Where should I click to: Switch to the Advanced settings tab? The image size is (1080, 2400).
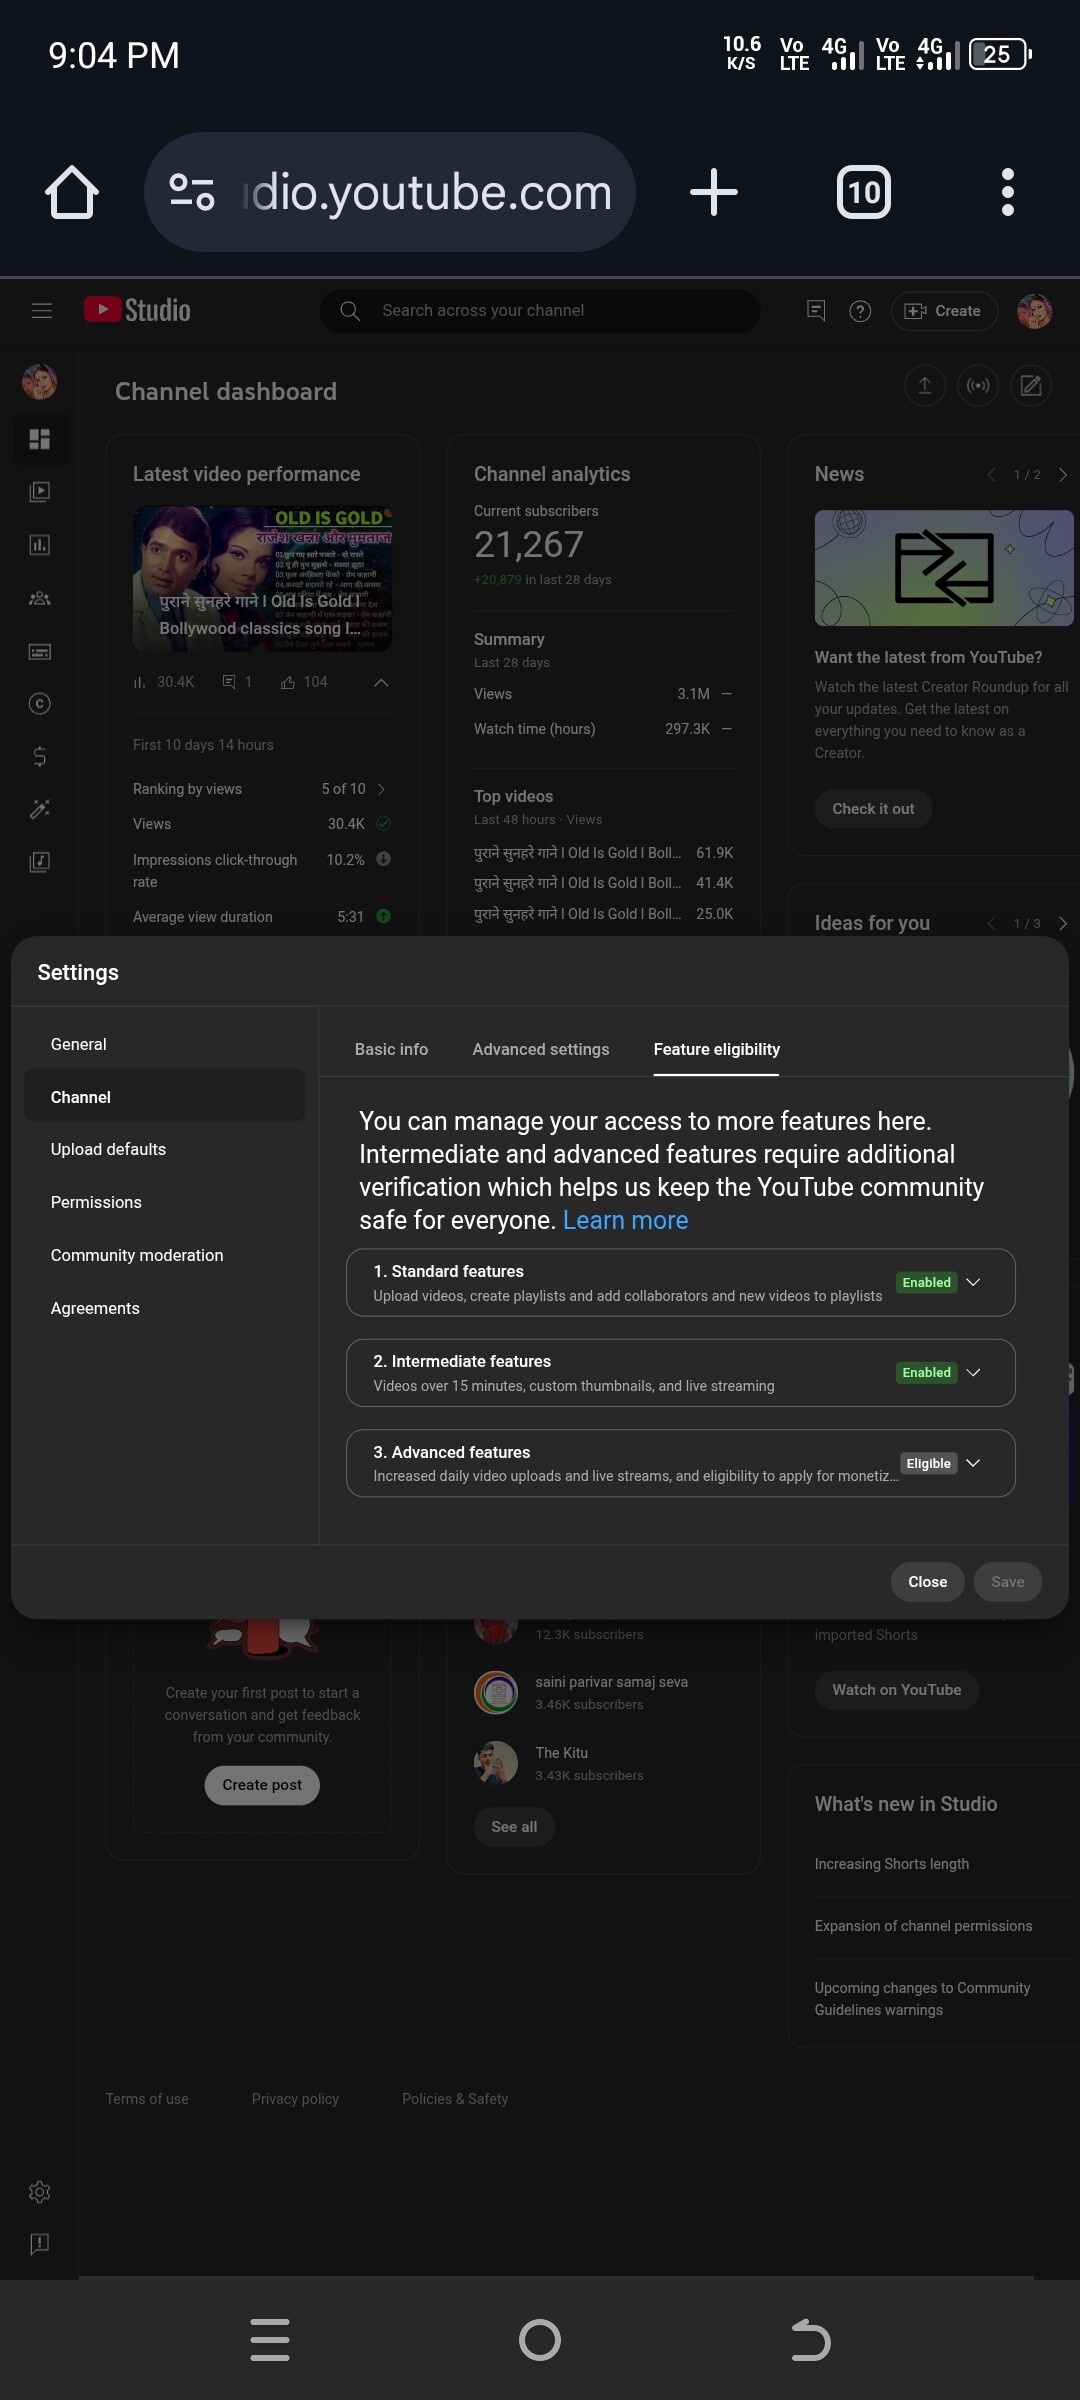(x=541, y=1049)
